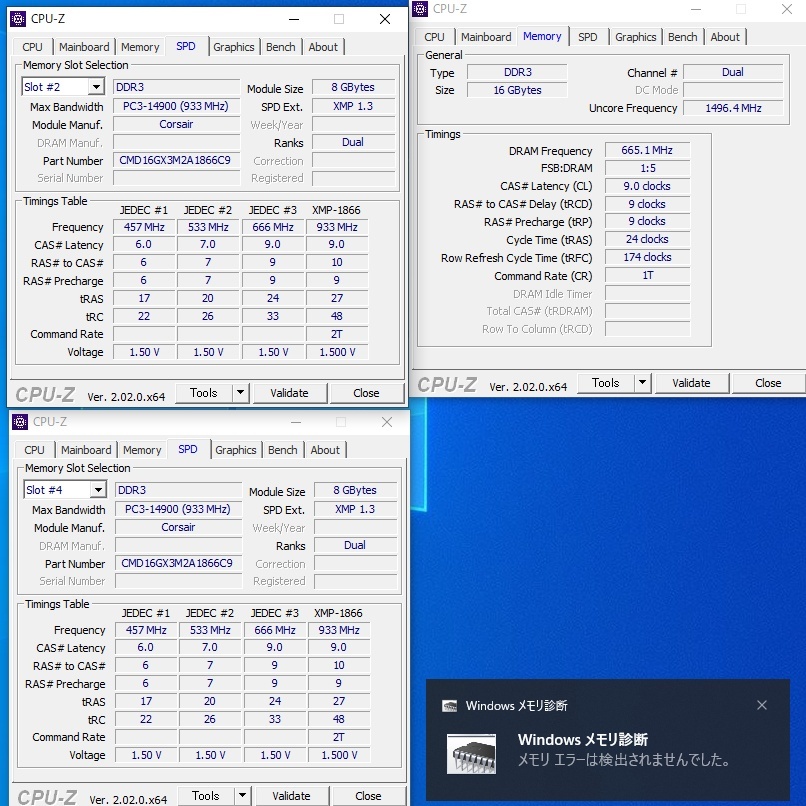Click the small icon in the notification header
This screenshot has height=806, width=806.
tap(450, 706)
